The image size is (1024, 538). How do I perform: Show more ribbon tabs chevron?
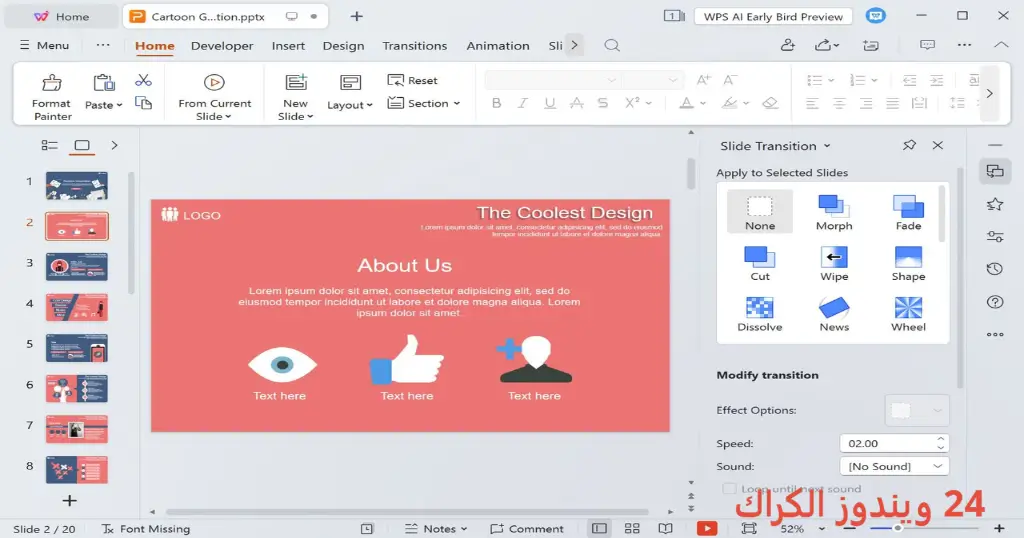(x=574, y=45)
